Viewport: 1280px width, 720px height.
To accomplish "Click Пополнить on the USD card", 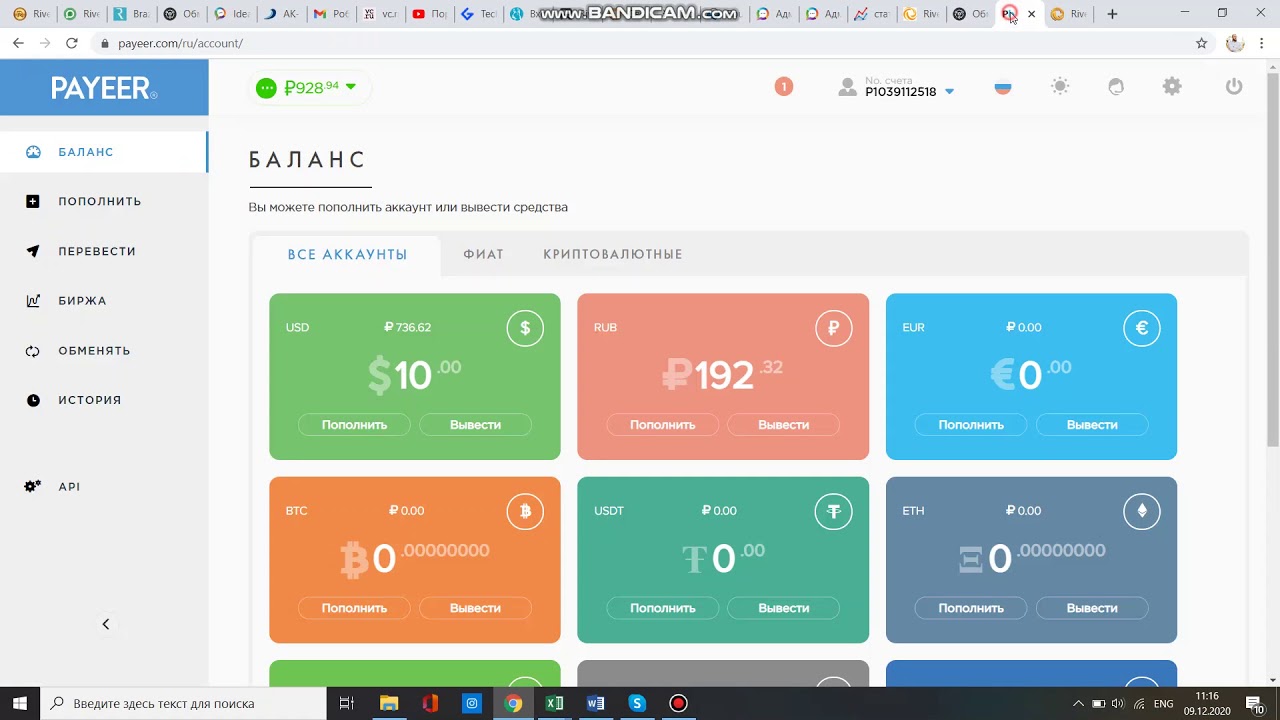I will tap(354, 425).
